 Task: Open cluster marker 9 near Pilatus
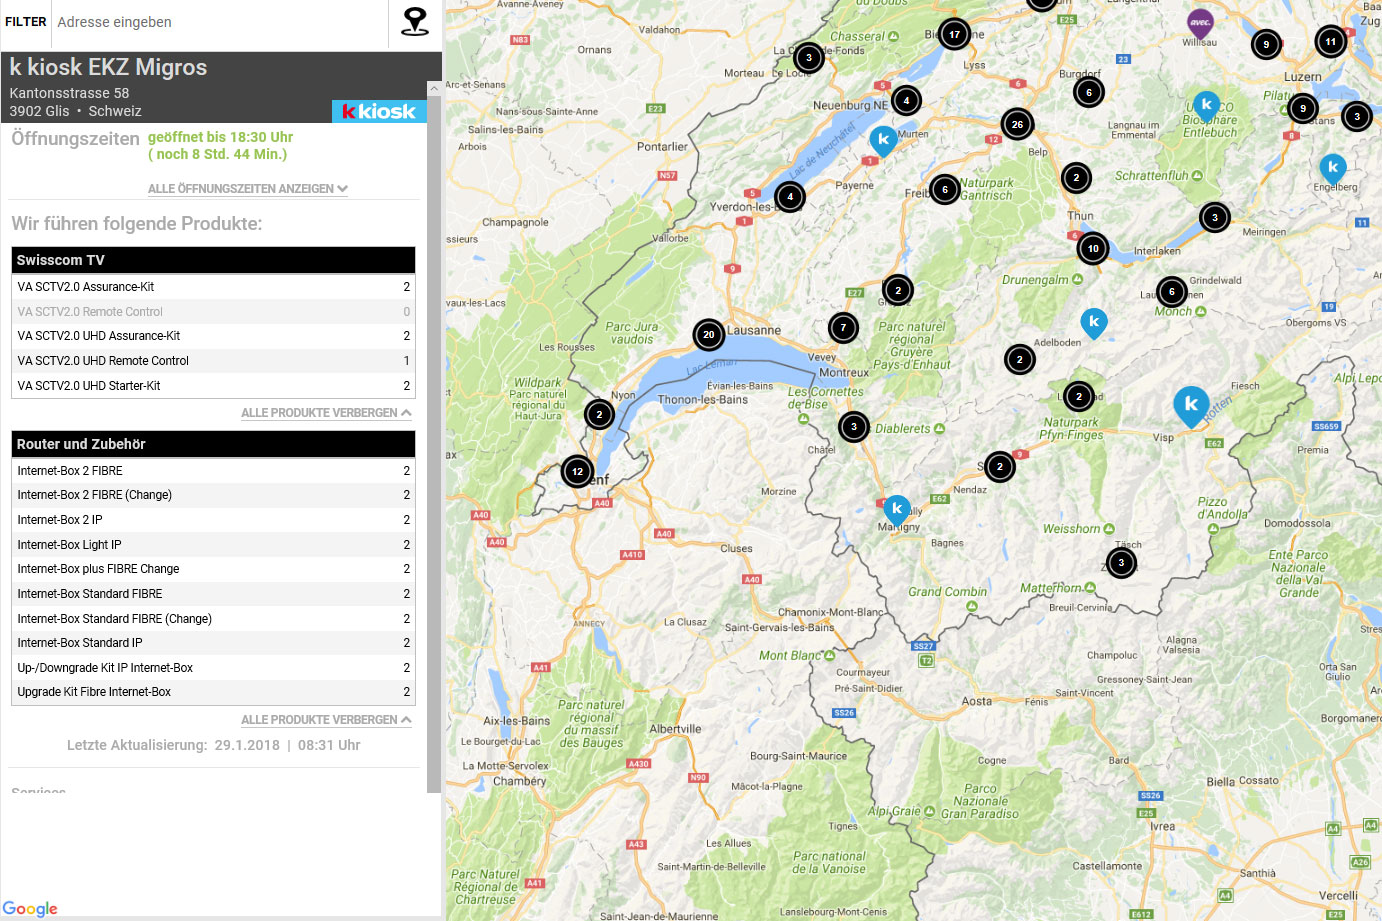click(x=1302, y=108)
